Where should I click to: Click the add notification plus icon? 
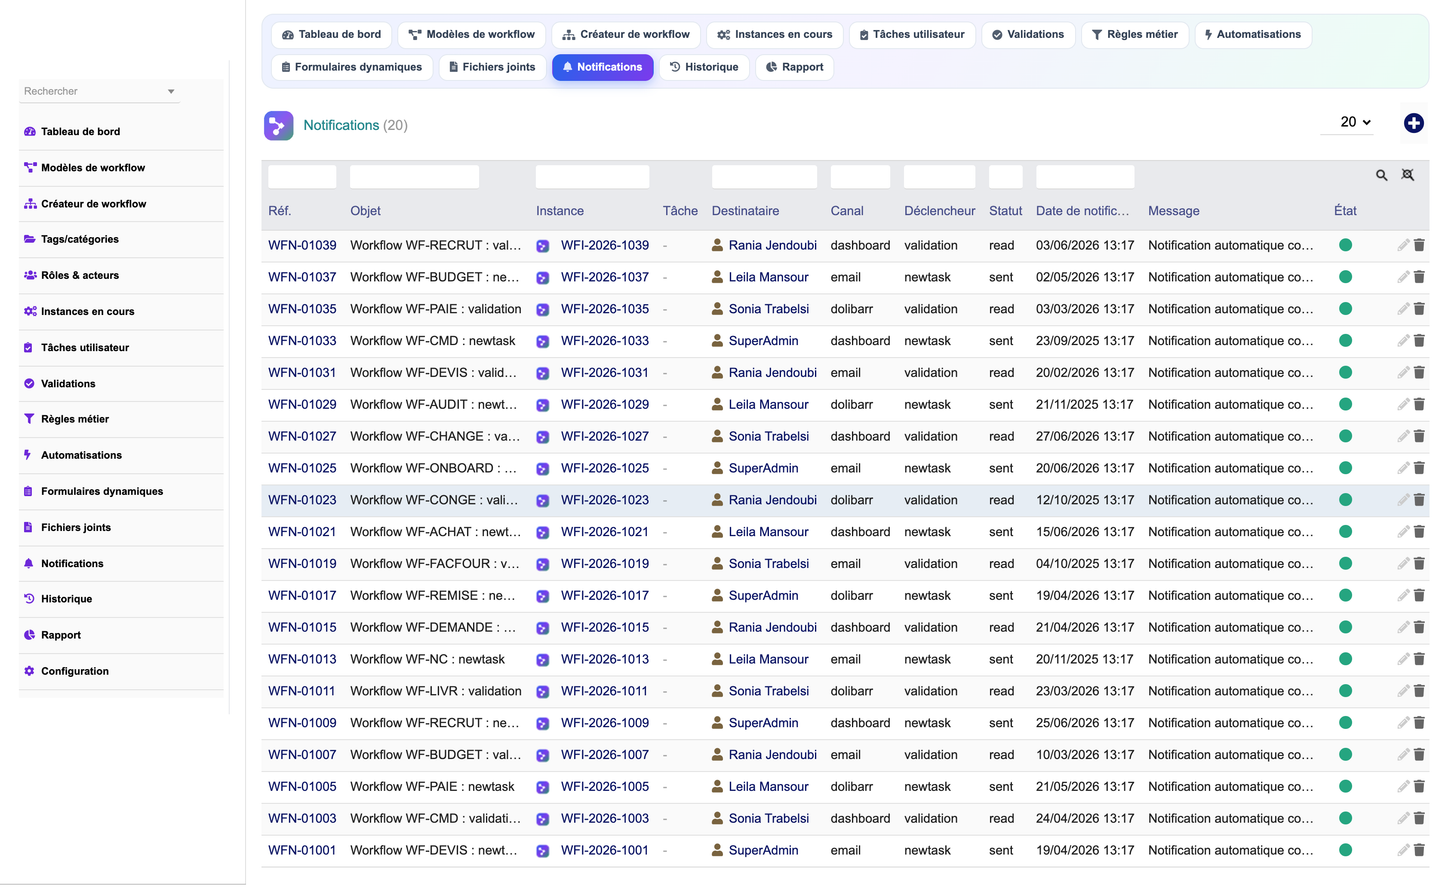(x=1413, y=123)
